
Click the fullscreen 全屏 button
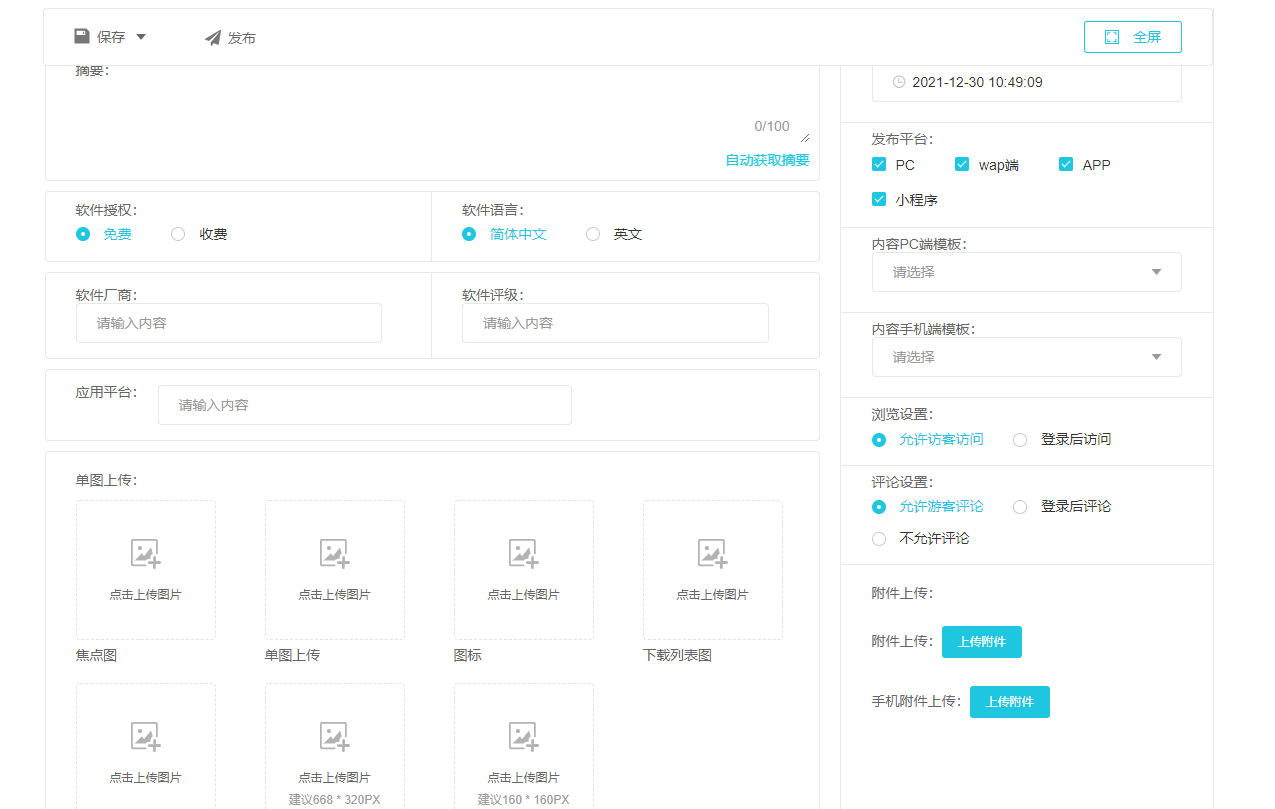1132,37
